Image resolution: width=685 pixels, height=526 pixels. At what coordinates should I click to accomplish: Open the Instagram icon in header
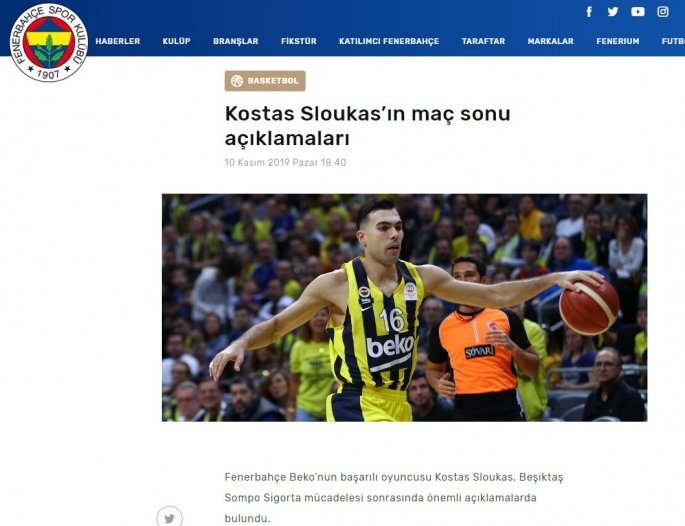(x=663, y=12)
